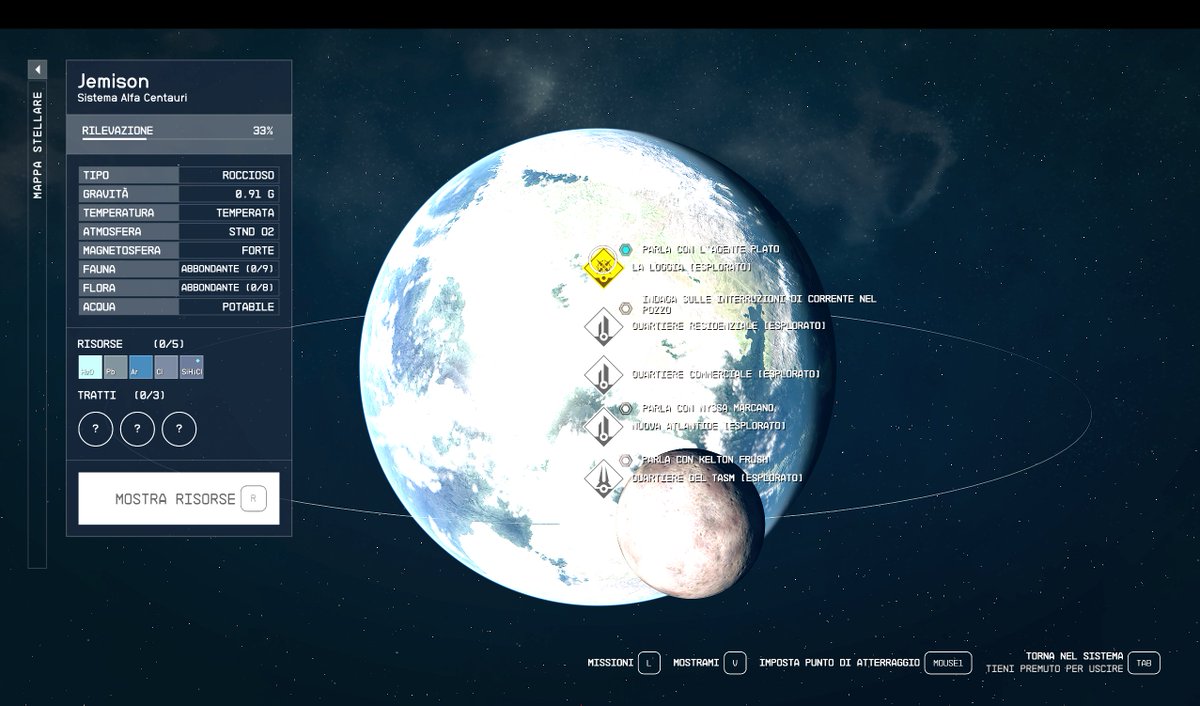Click the last unknown trait circle under Tratti

click(179, 429)
